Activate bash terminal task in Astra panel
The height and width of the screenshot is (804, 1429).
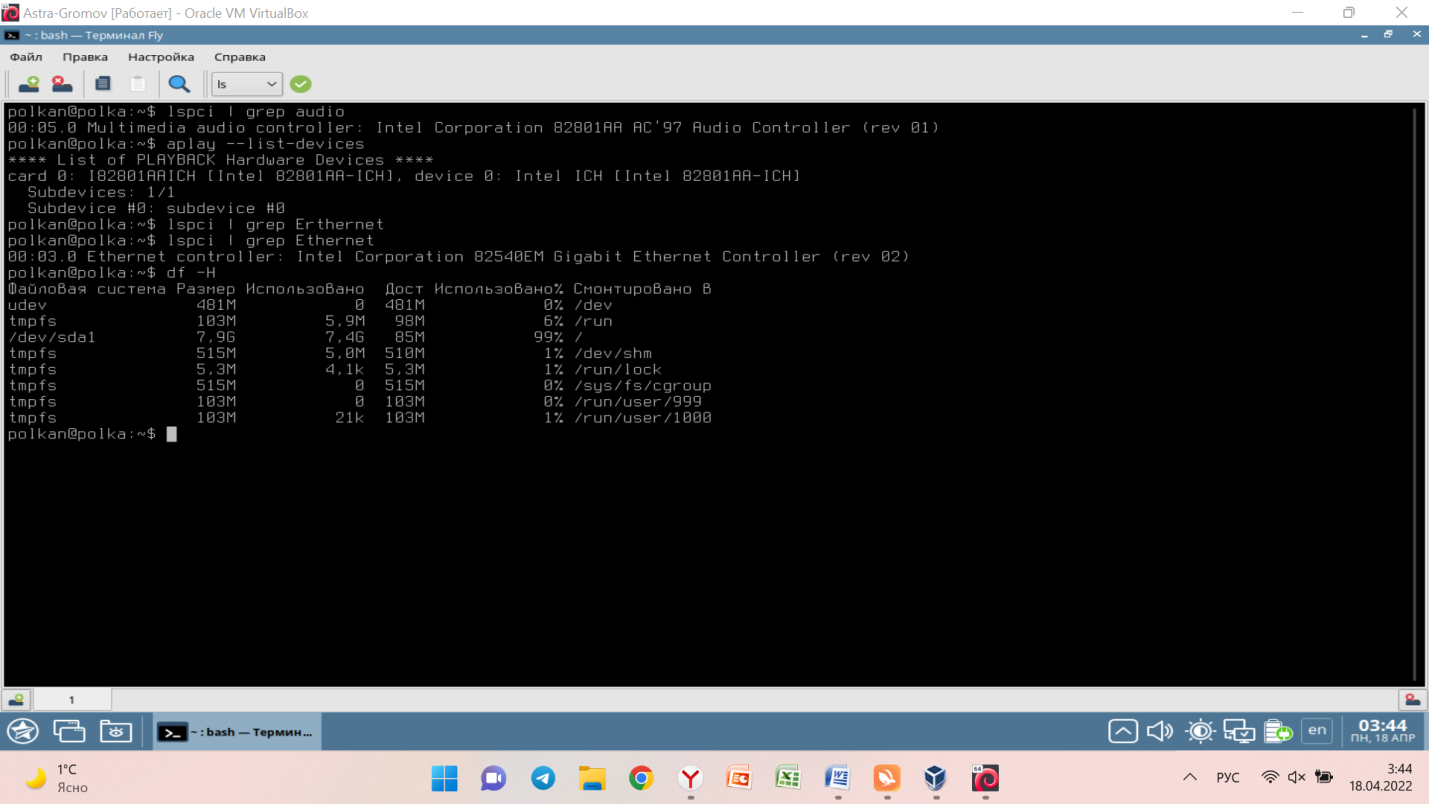[237, 732]
